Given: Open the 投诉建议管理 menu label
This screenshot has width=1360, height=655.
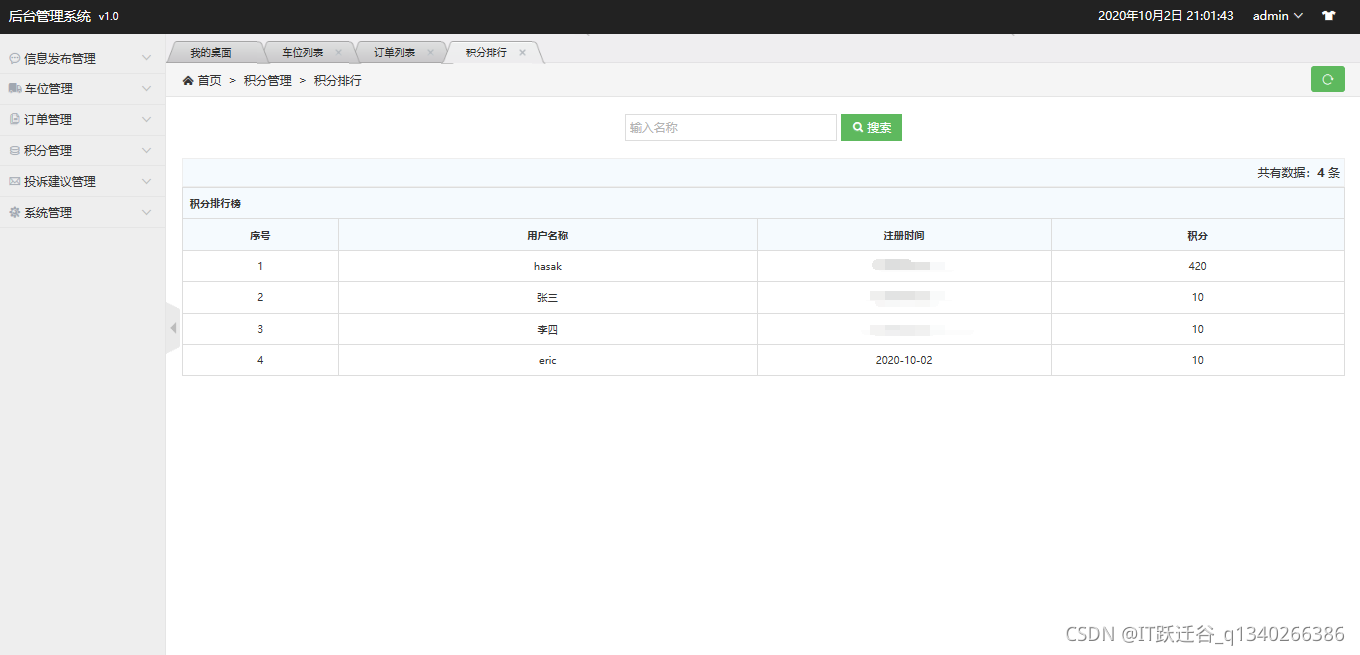Looking at the screenshot, I should pos(60,182).
